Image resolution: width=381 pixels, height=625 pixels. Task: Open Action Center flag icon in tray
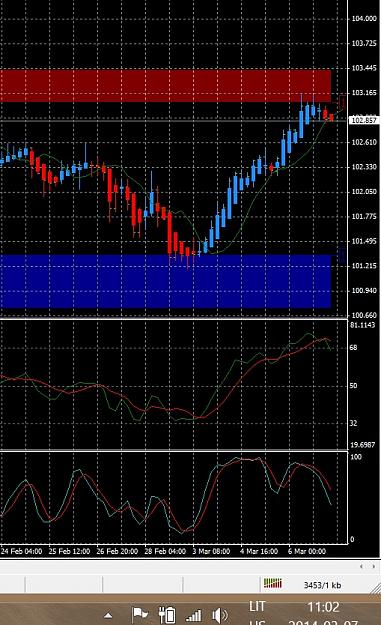pos(140,614)
